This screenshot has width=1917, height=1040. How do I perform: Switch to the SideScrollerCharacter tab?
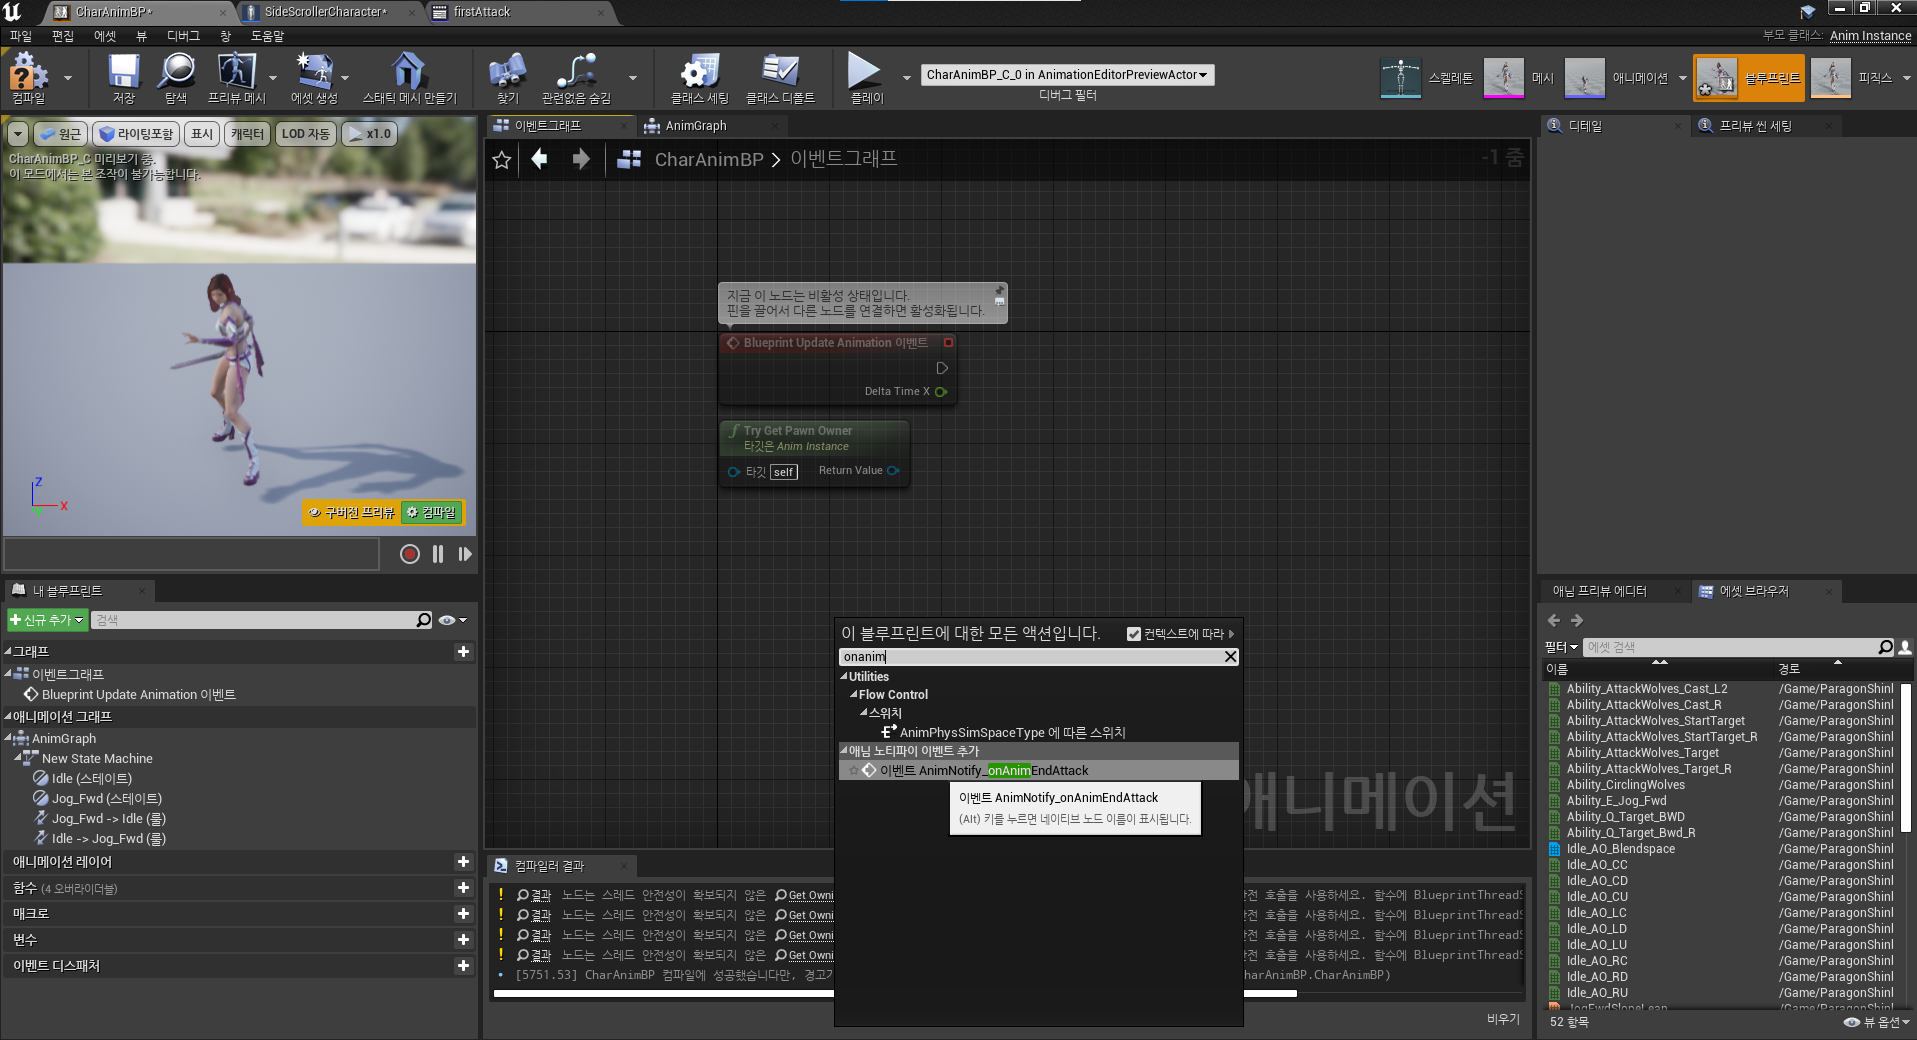click(325, 12)
